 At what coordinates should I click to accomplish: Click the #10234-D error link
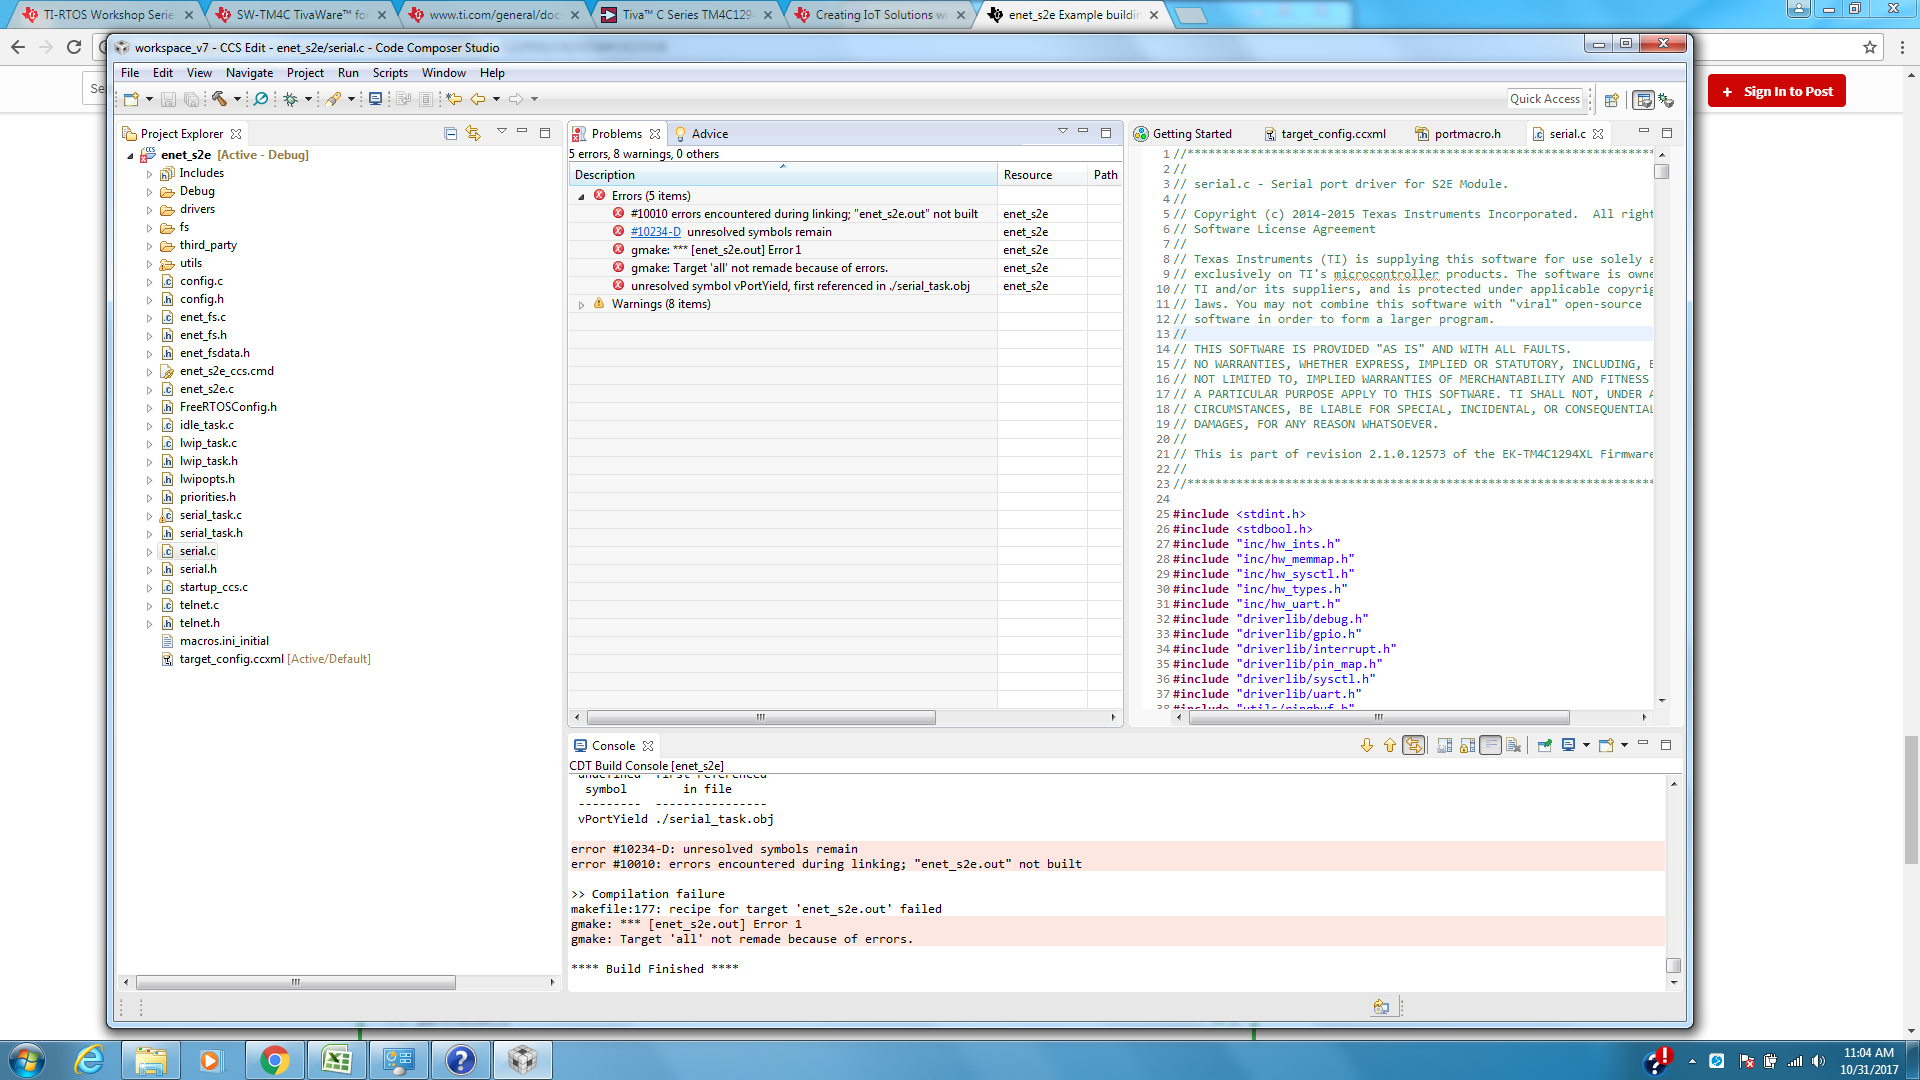tap(655, 232)
